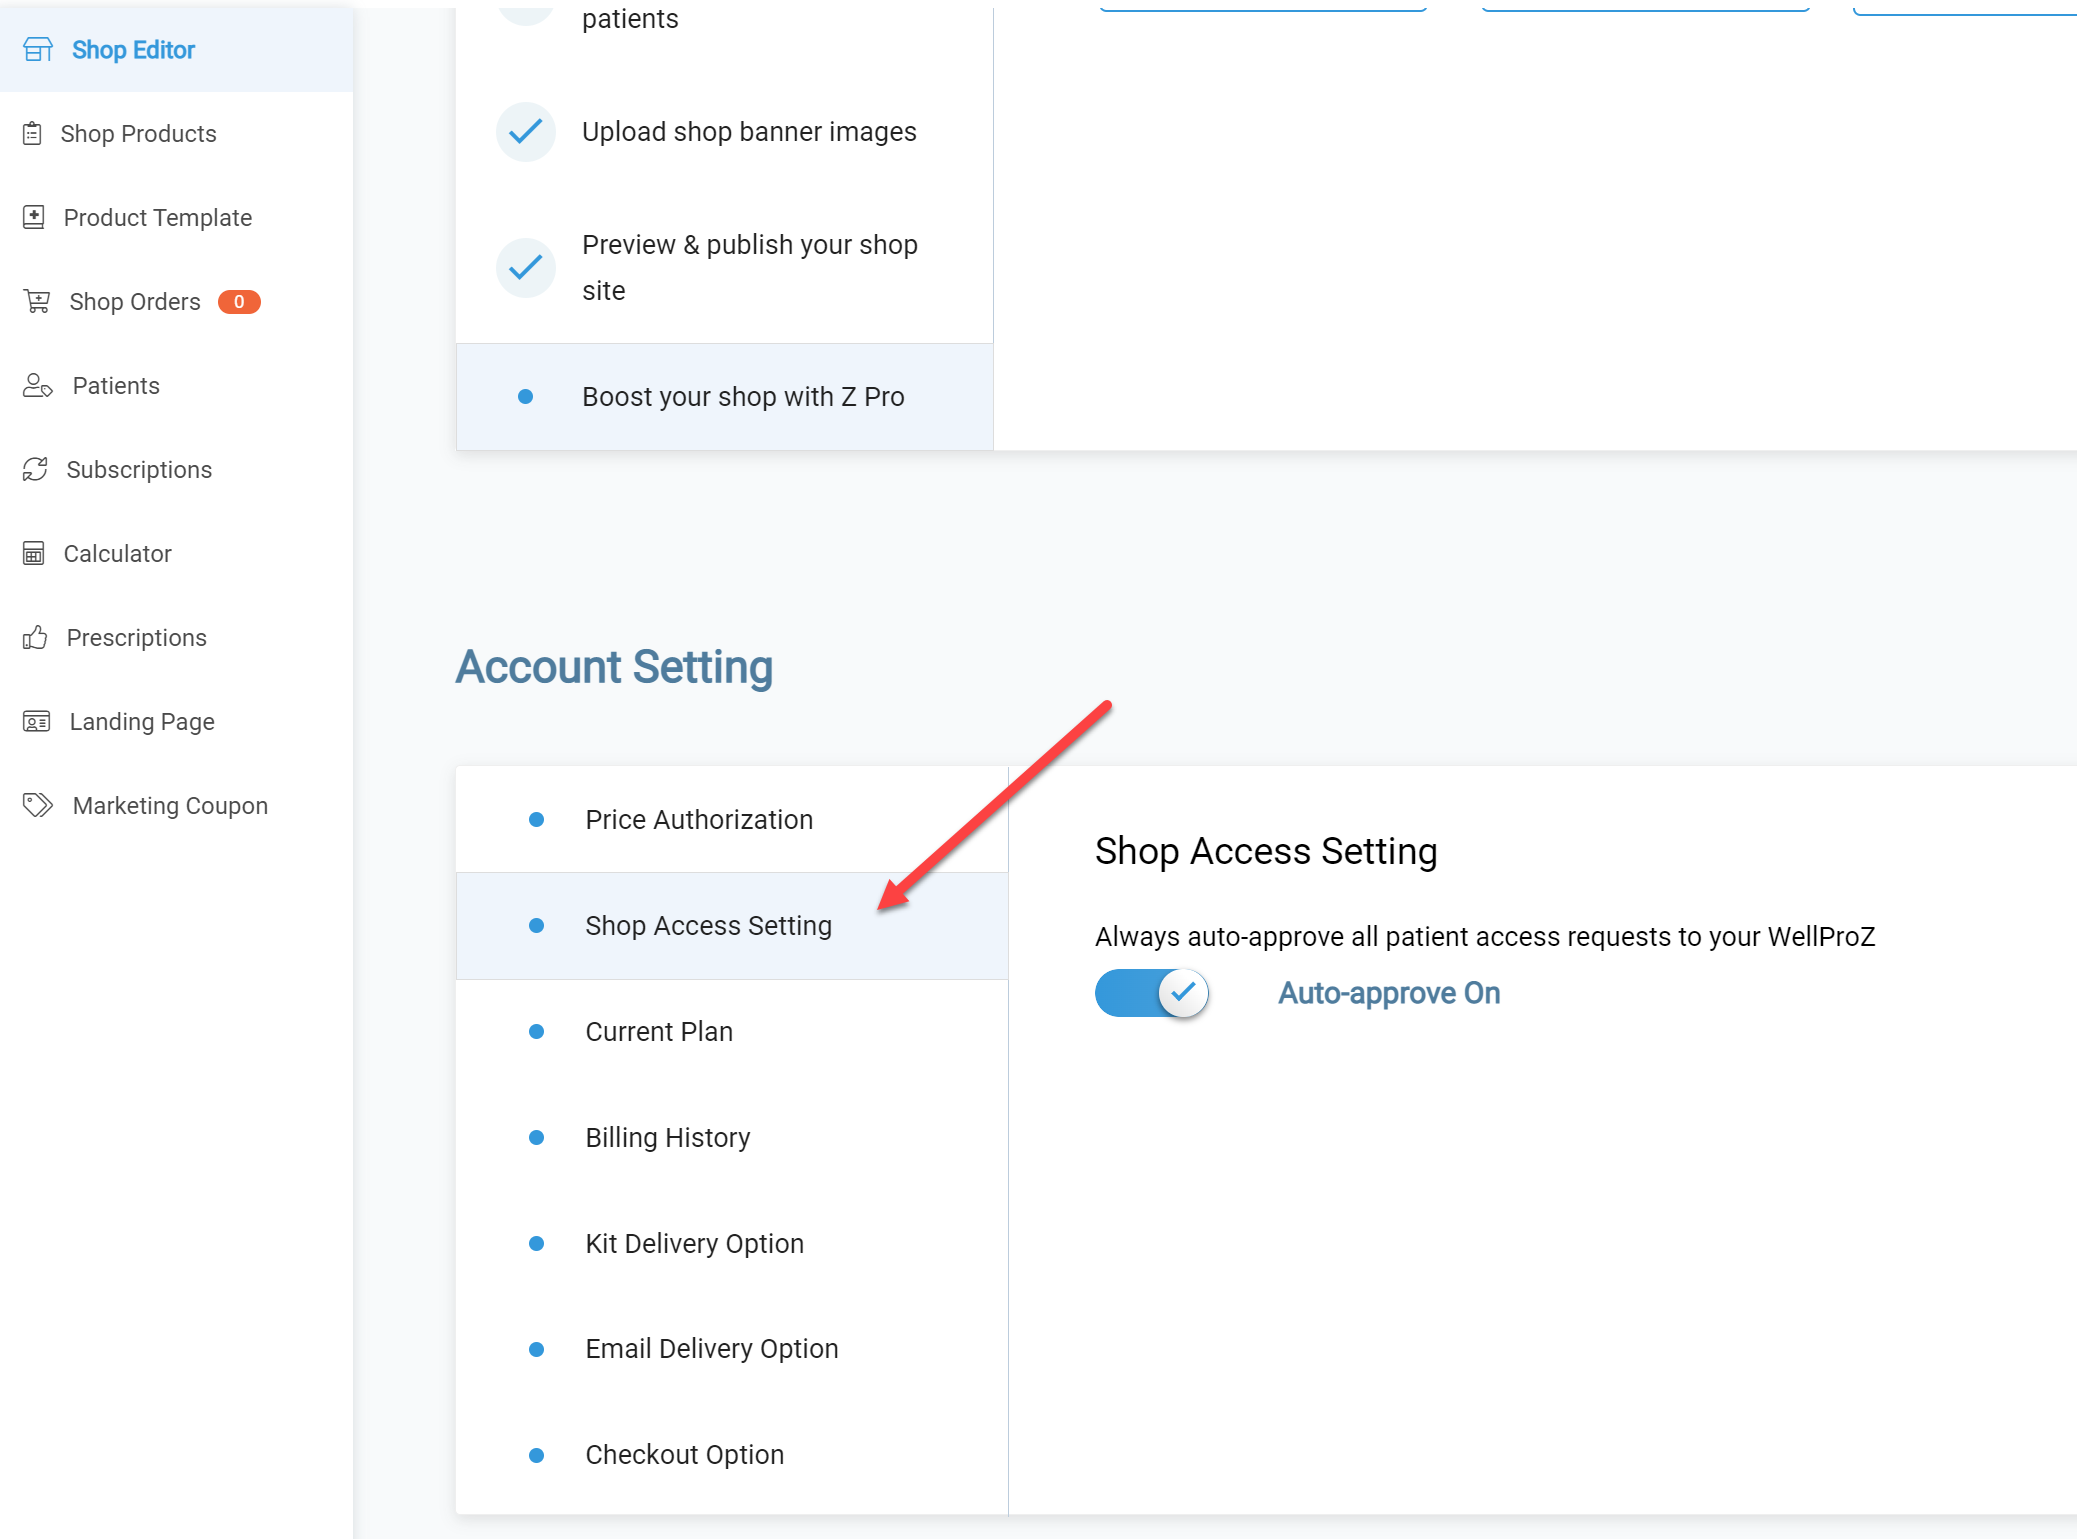This screenshot has width=2077, height=1539.
Task: Select Upload shop banner images step
Action: tap(725, 131)
